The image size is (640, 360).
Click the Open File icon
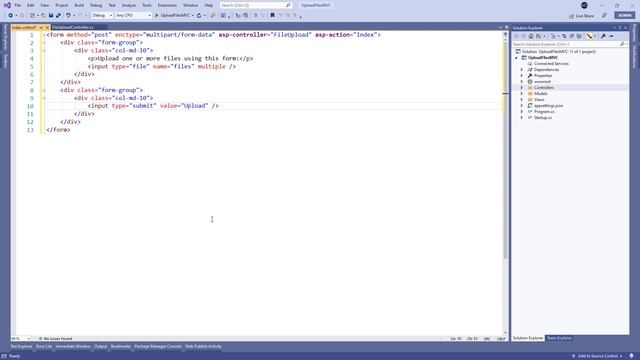[x=43, y=16]
